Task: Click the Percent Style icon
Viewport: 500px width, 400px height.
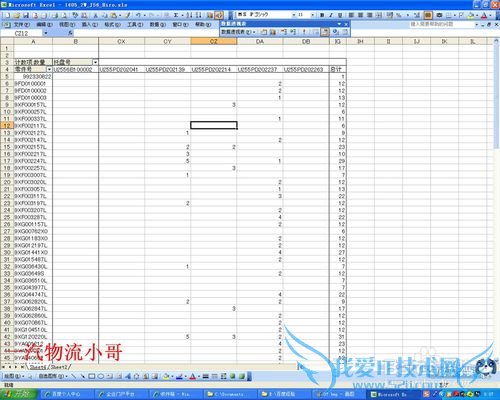Action: coord(398,15)
